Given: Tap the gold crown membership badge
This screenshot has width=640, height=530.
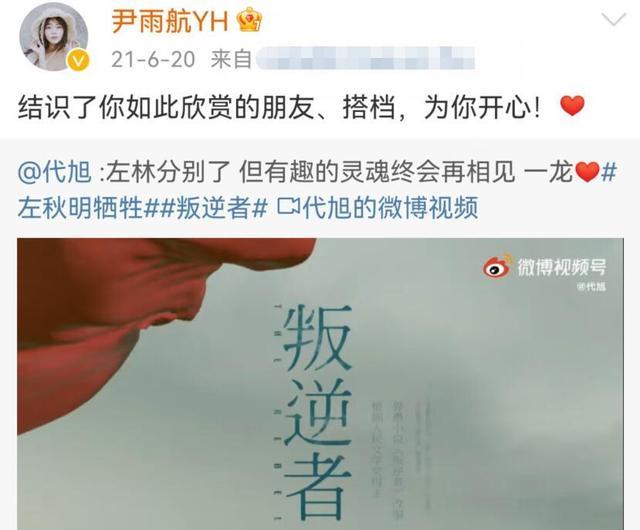Looking at the screenshot, I should pyautogui.click(x=249, y=20).
